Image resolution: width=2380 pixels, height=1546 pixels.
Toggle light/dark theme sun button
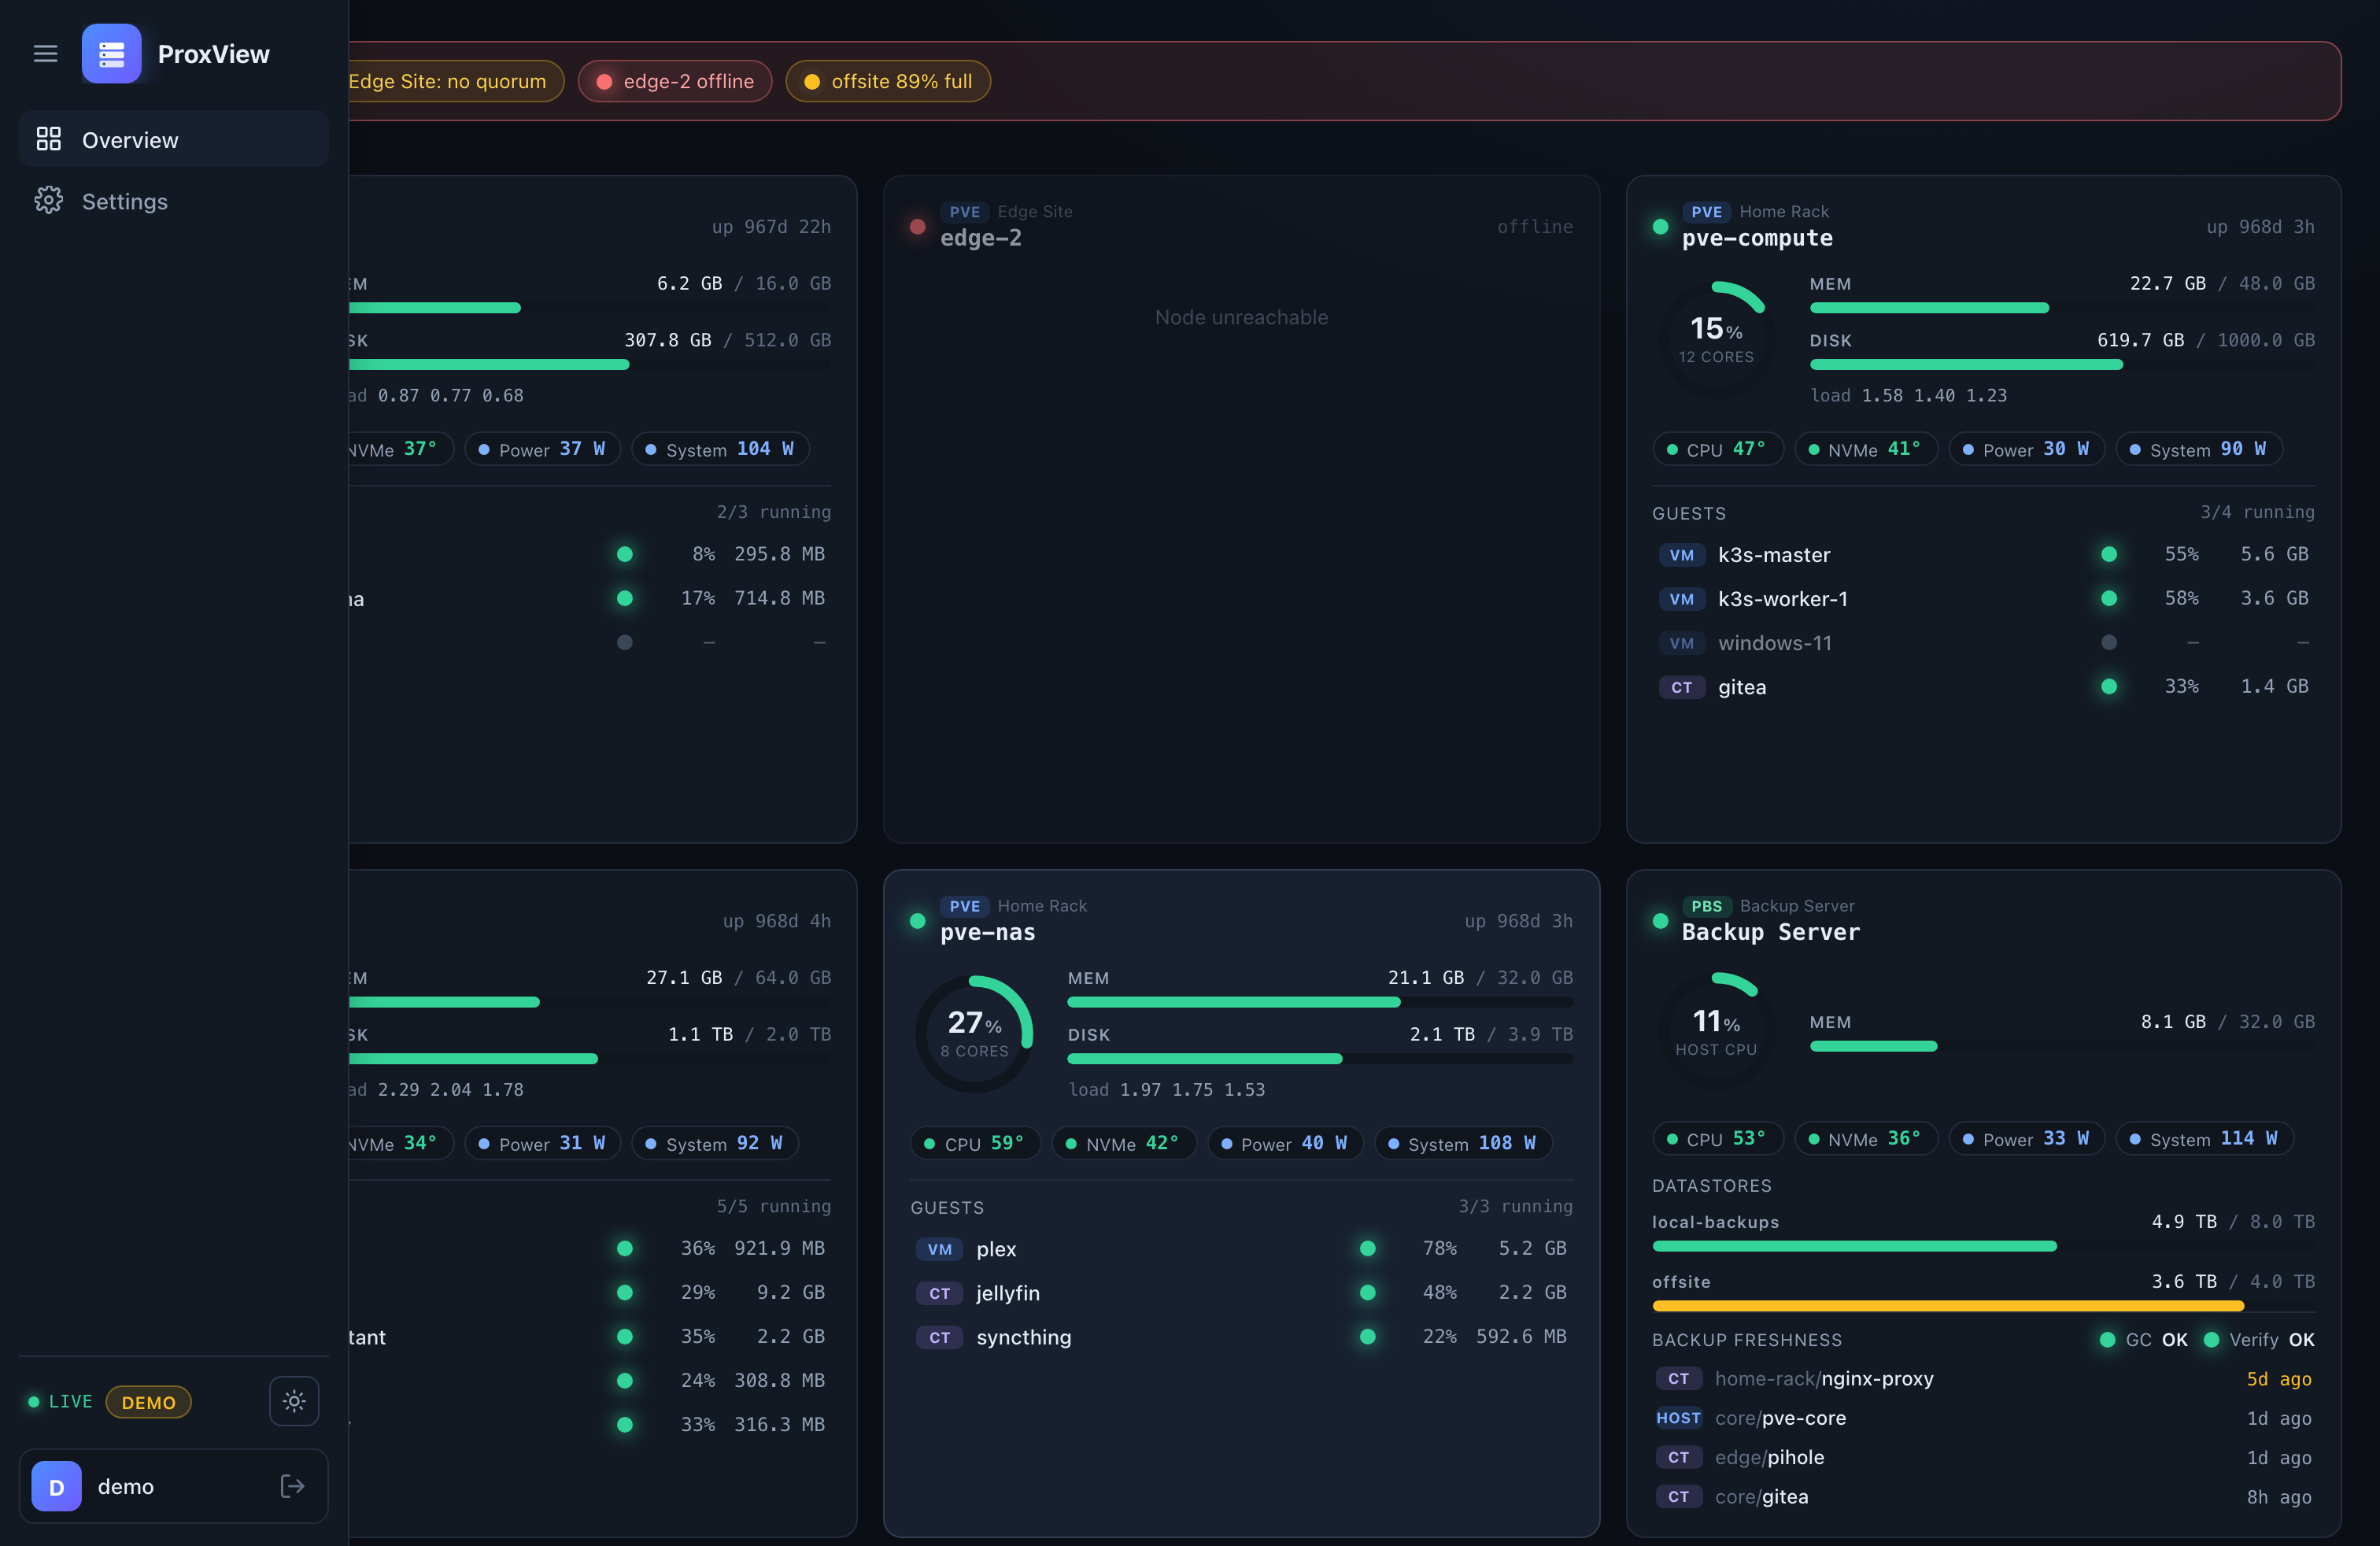coord(294,1401)
